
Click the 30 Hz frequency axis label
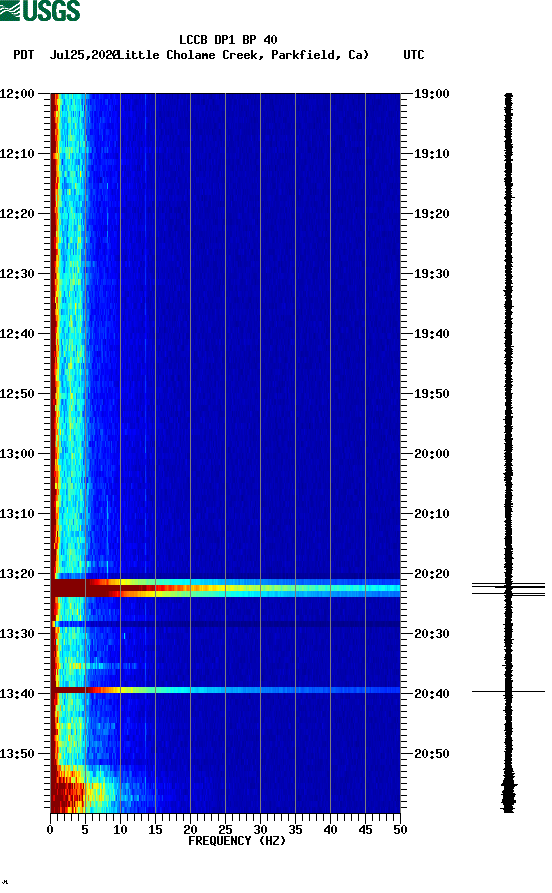260,830
